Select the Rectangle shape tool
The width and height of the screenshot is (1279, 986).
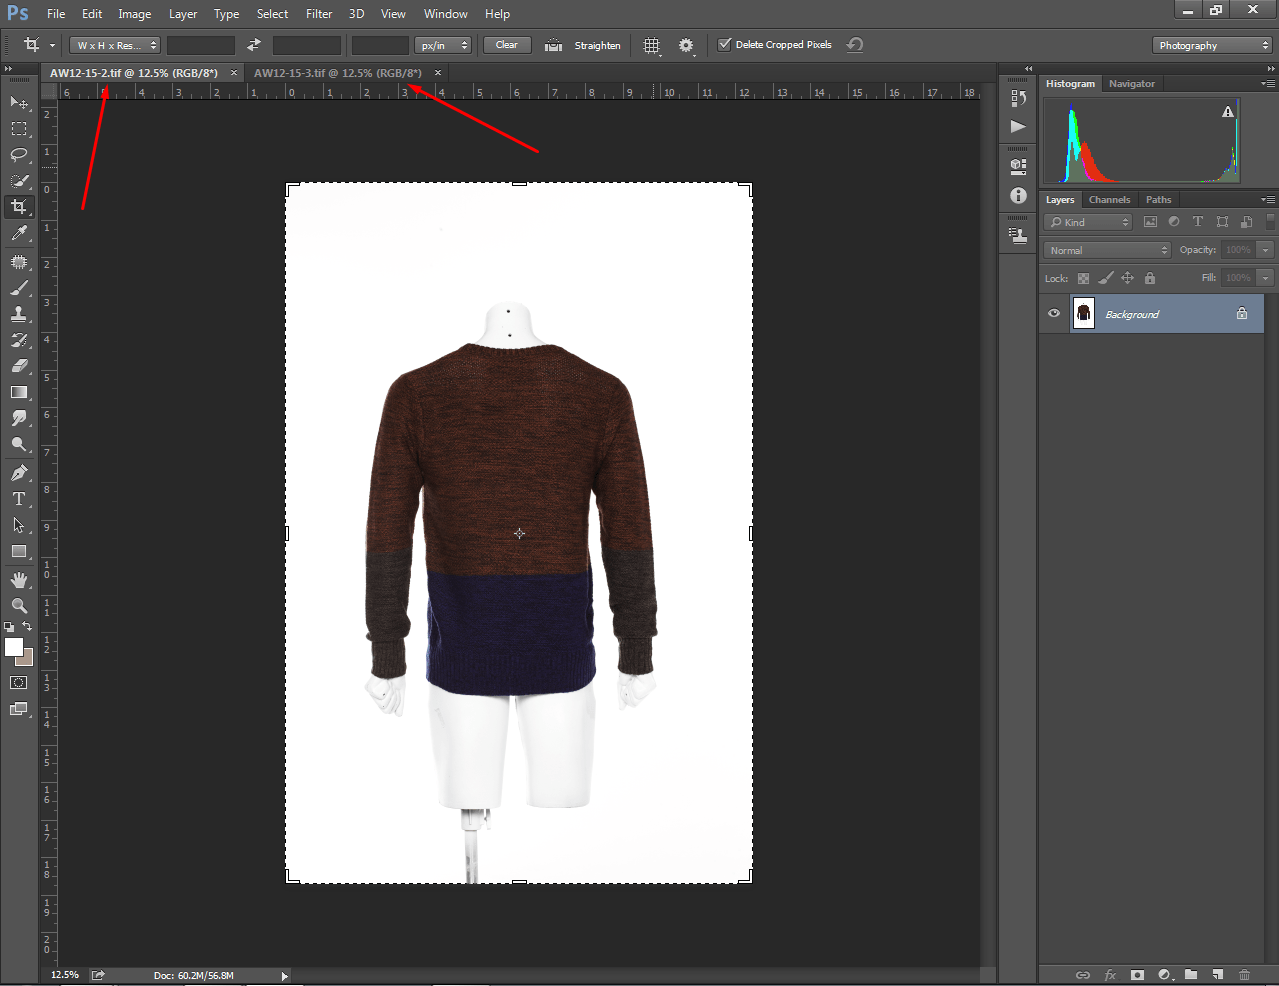click(19, 551)
